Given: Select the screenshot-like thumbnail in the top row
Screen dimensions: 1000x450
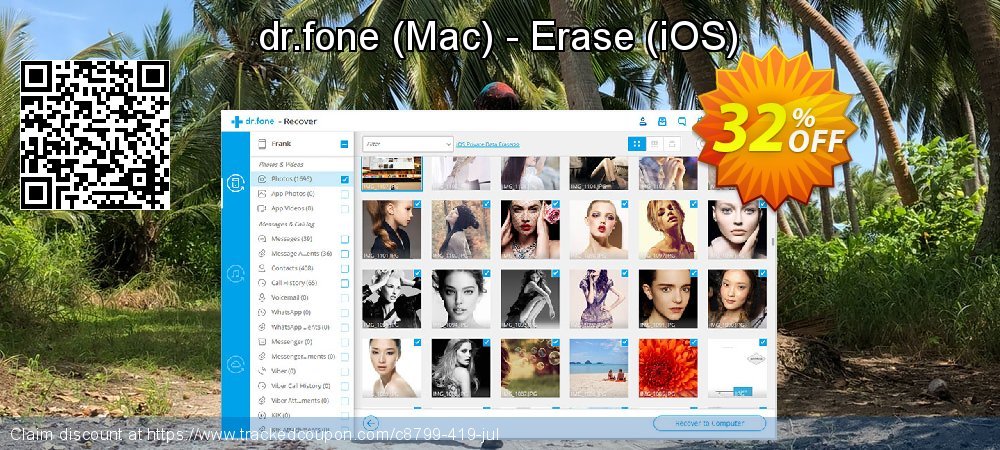Looking at the screenshot, I should [392, 173].
